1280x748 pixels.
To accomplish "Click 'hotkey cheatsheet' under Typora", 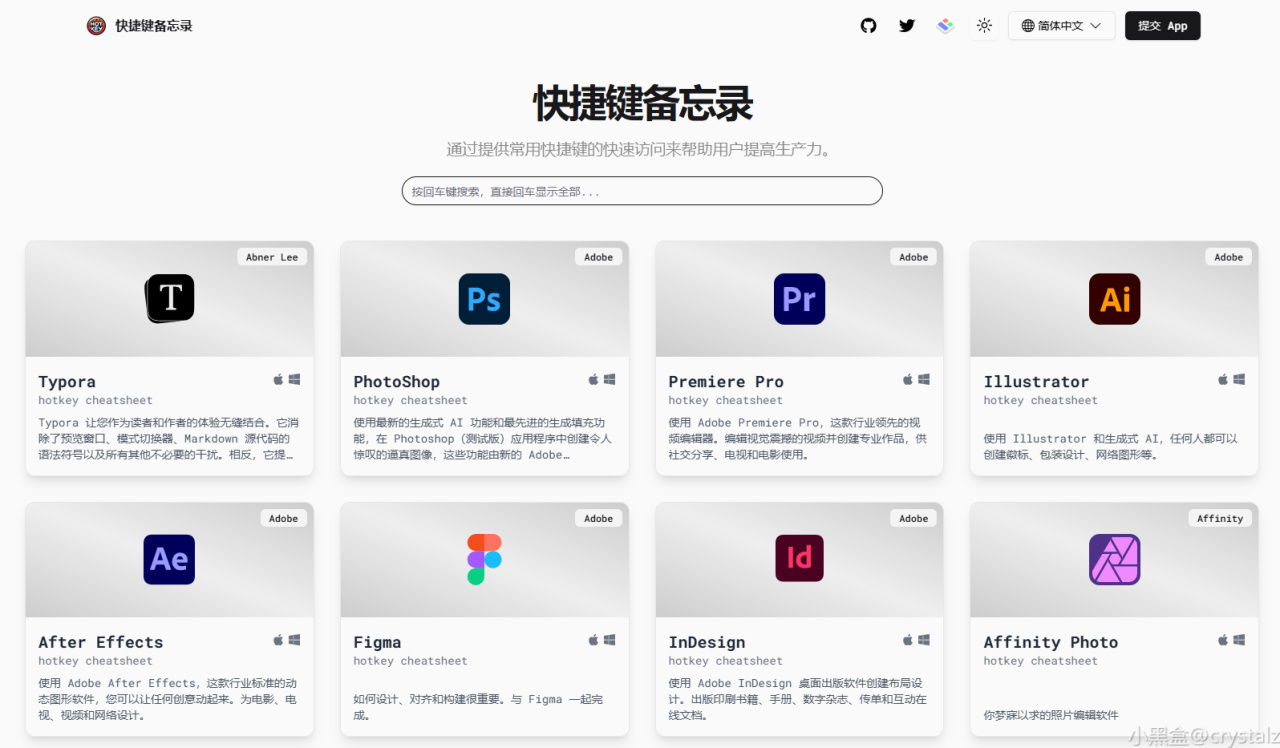I will [x=95, y=400].
